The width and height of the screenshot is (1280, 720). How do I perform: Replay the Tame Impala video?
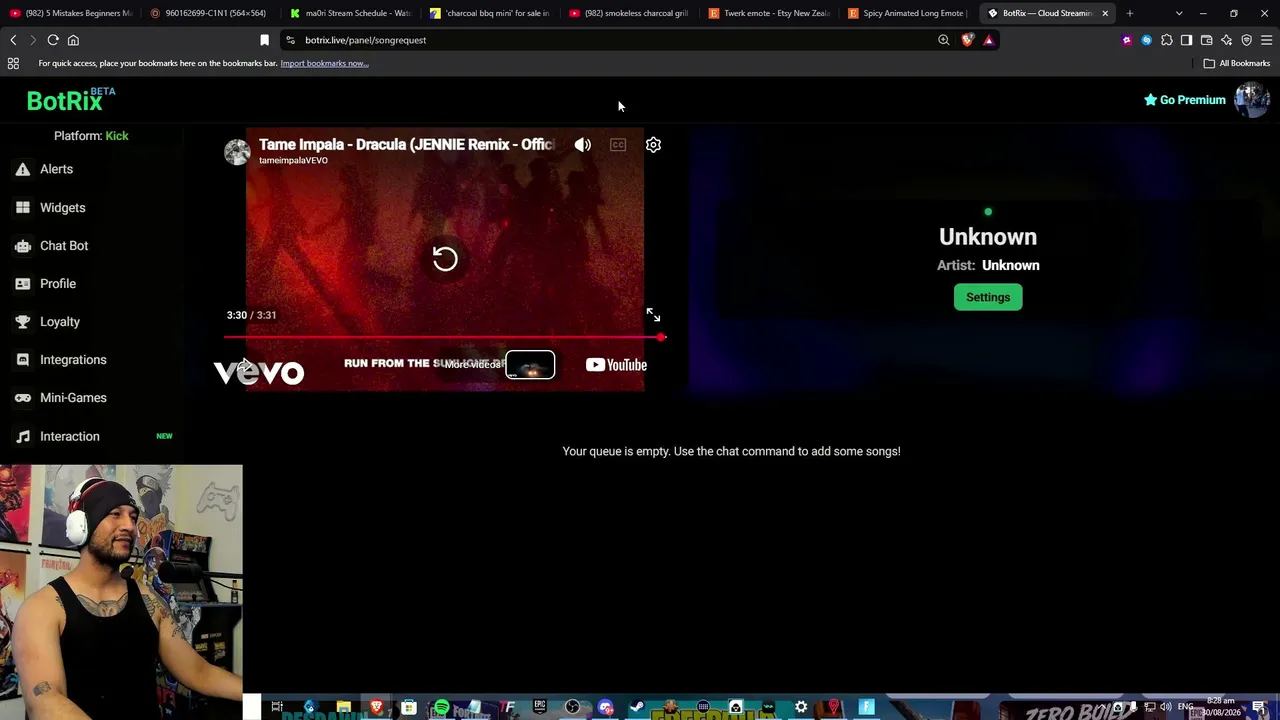445,259
